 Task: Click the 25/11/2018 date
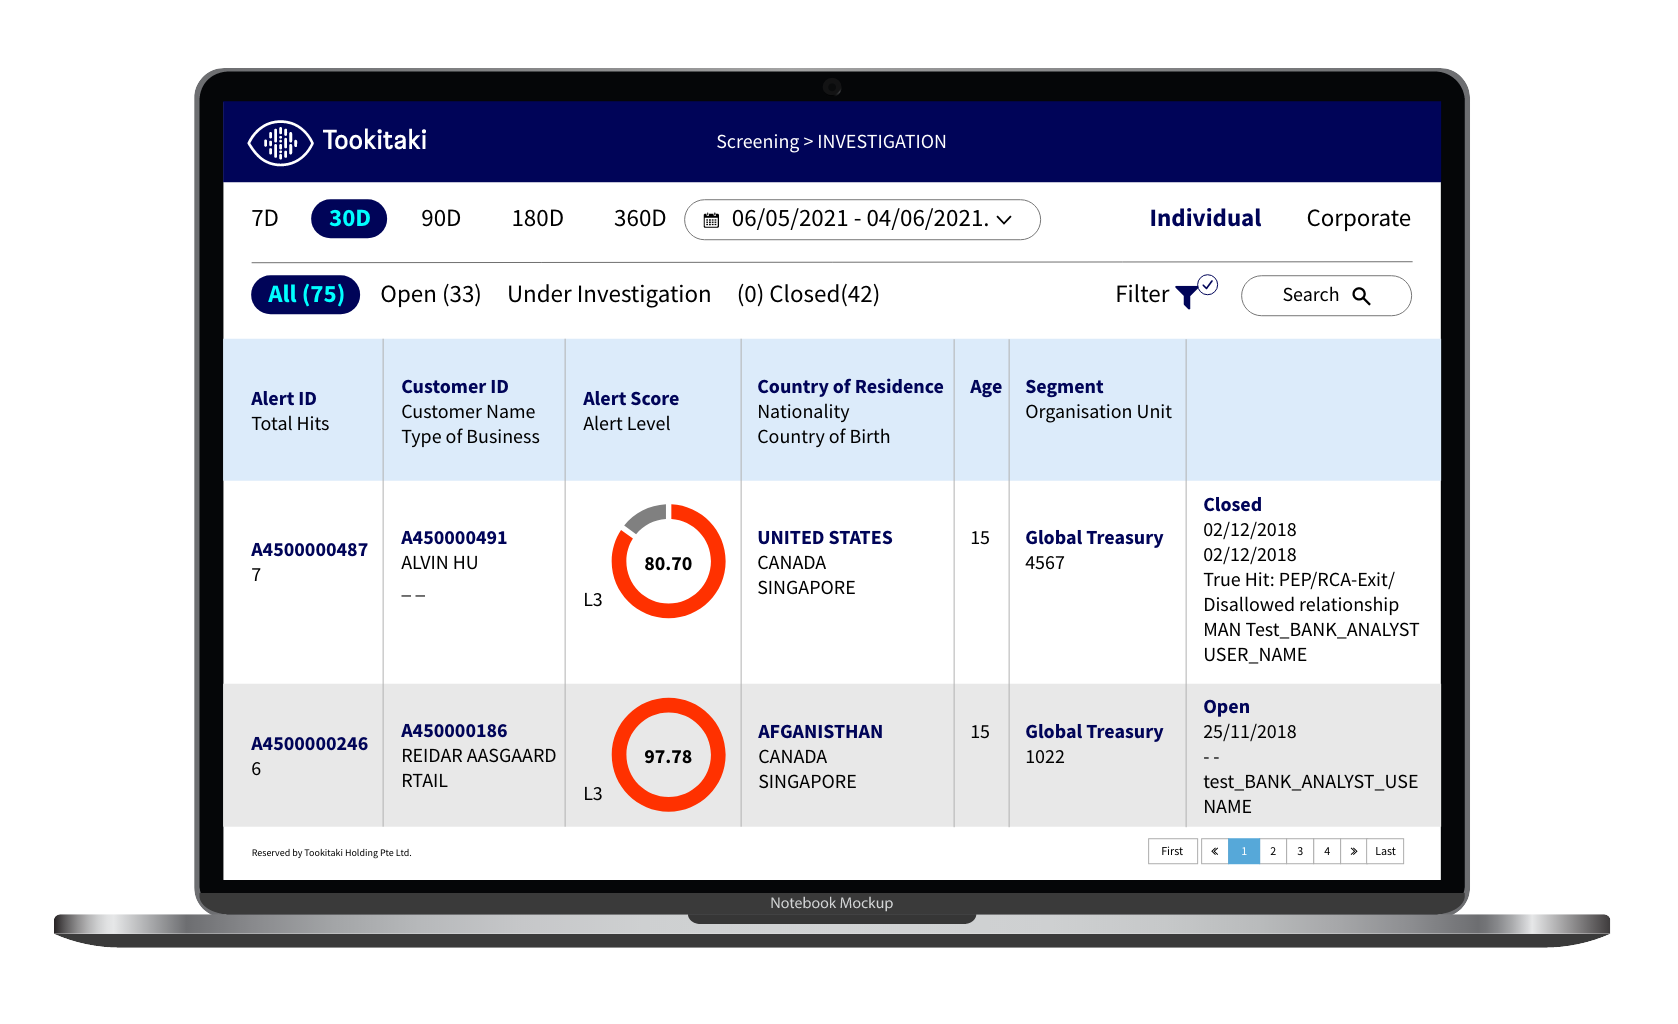[x=1249, y=732]
